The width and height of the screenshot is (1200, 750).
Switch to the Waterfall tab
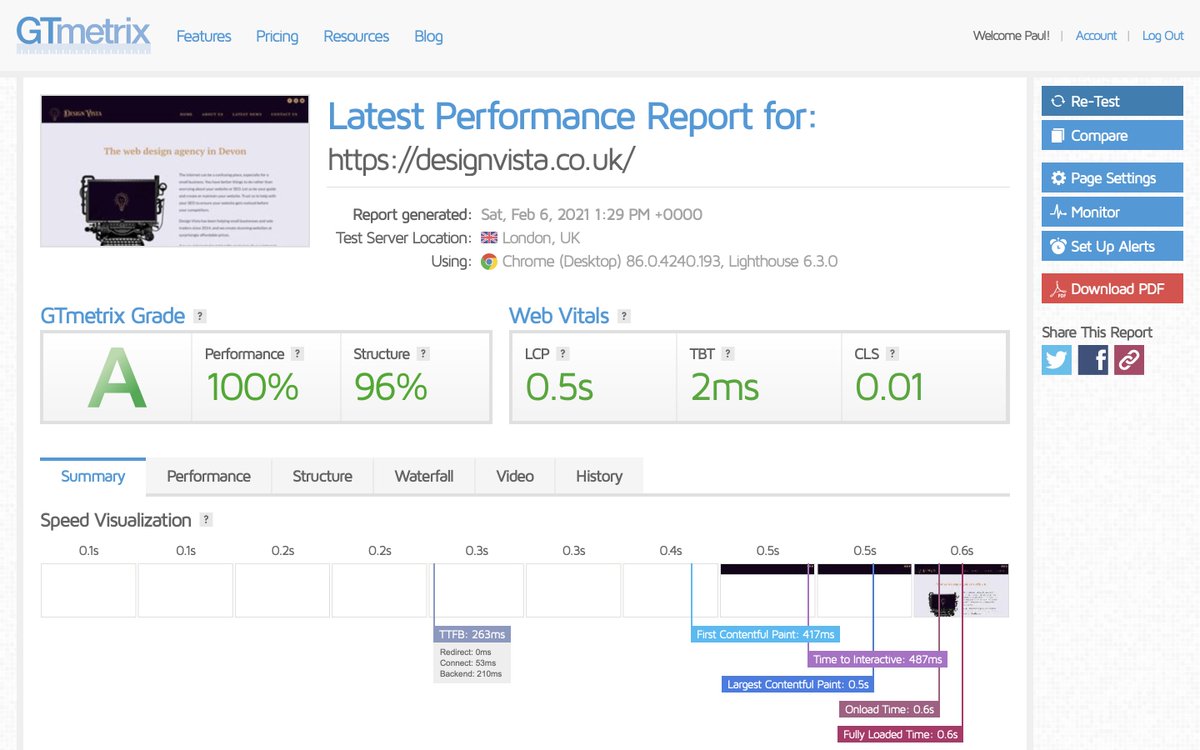click(x=423, y=476)
